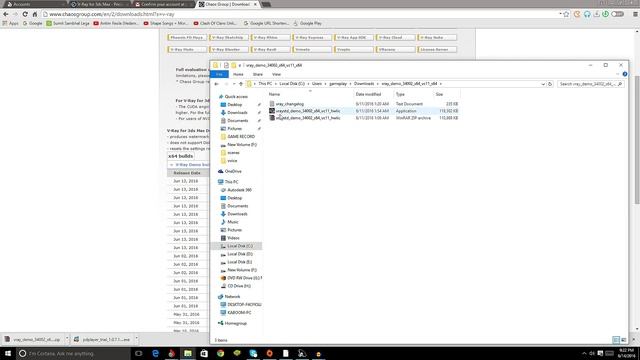This screenshot has width=640, height=360.
Task: Open Windows Store from the taskbar
Action: (x=204, y=353)
